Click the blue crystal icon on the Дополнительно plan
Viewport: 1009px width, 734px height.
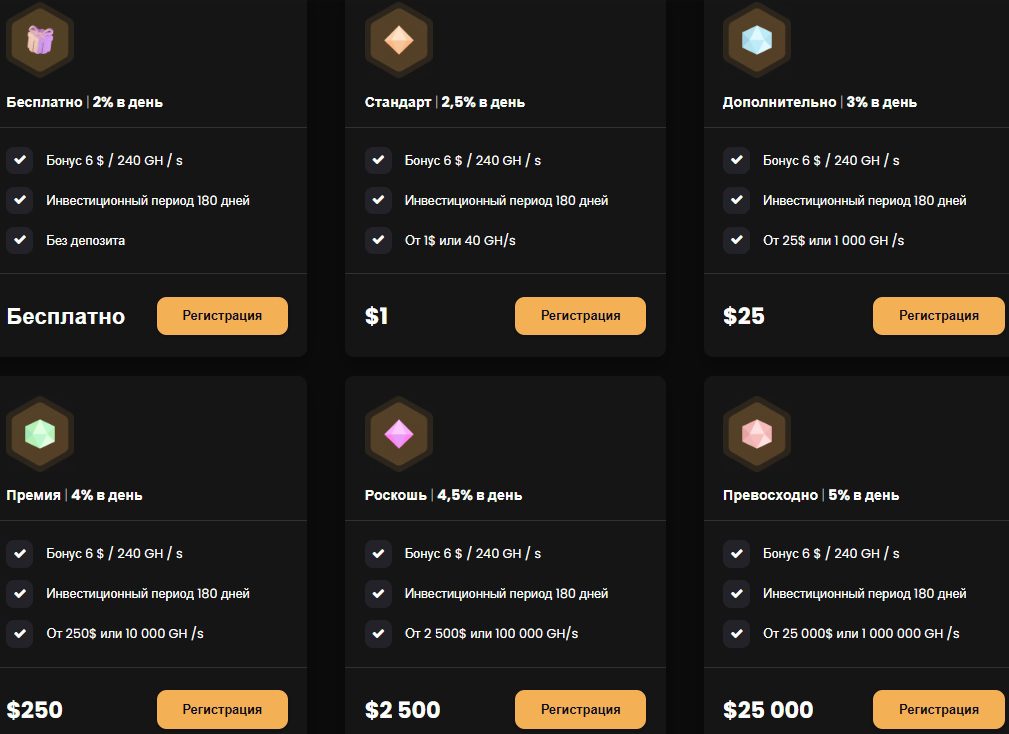point(756,40)
